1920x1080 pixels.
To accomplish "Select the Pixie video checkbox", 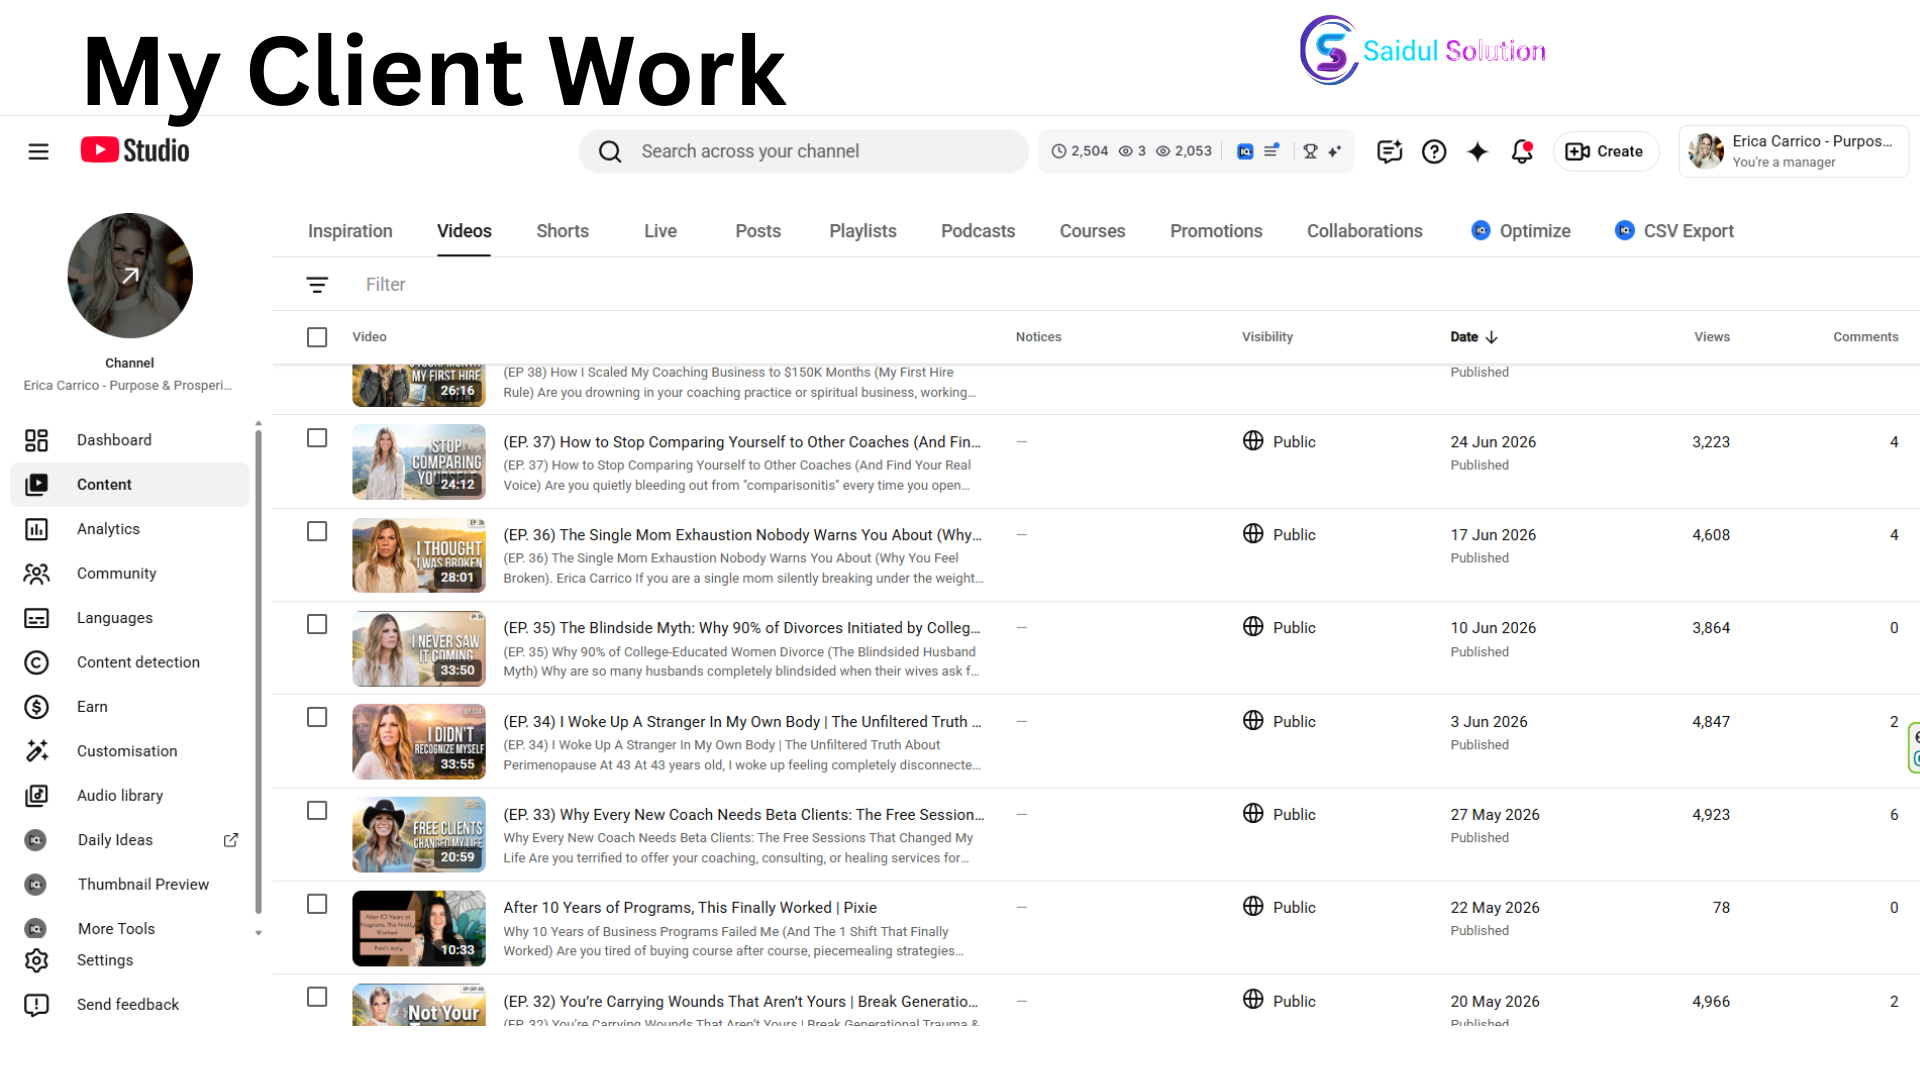I will 317,904.
